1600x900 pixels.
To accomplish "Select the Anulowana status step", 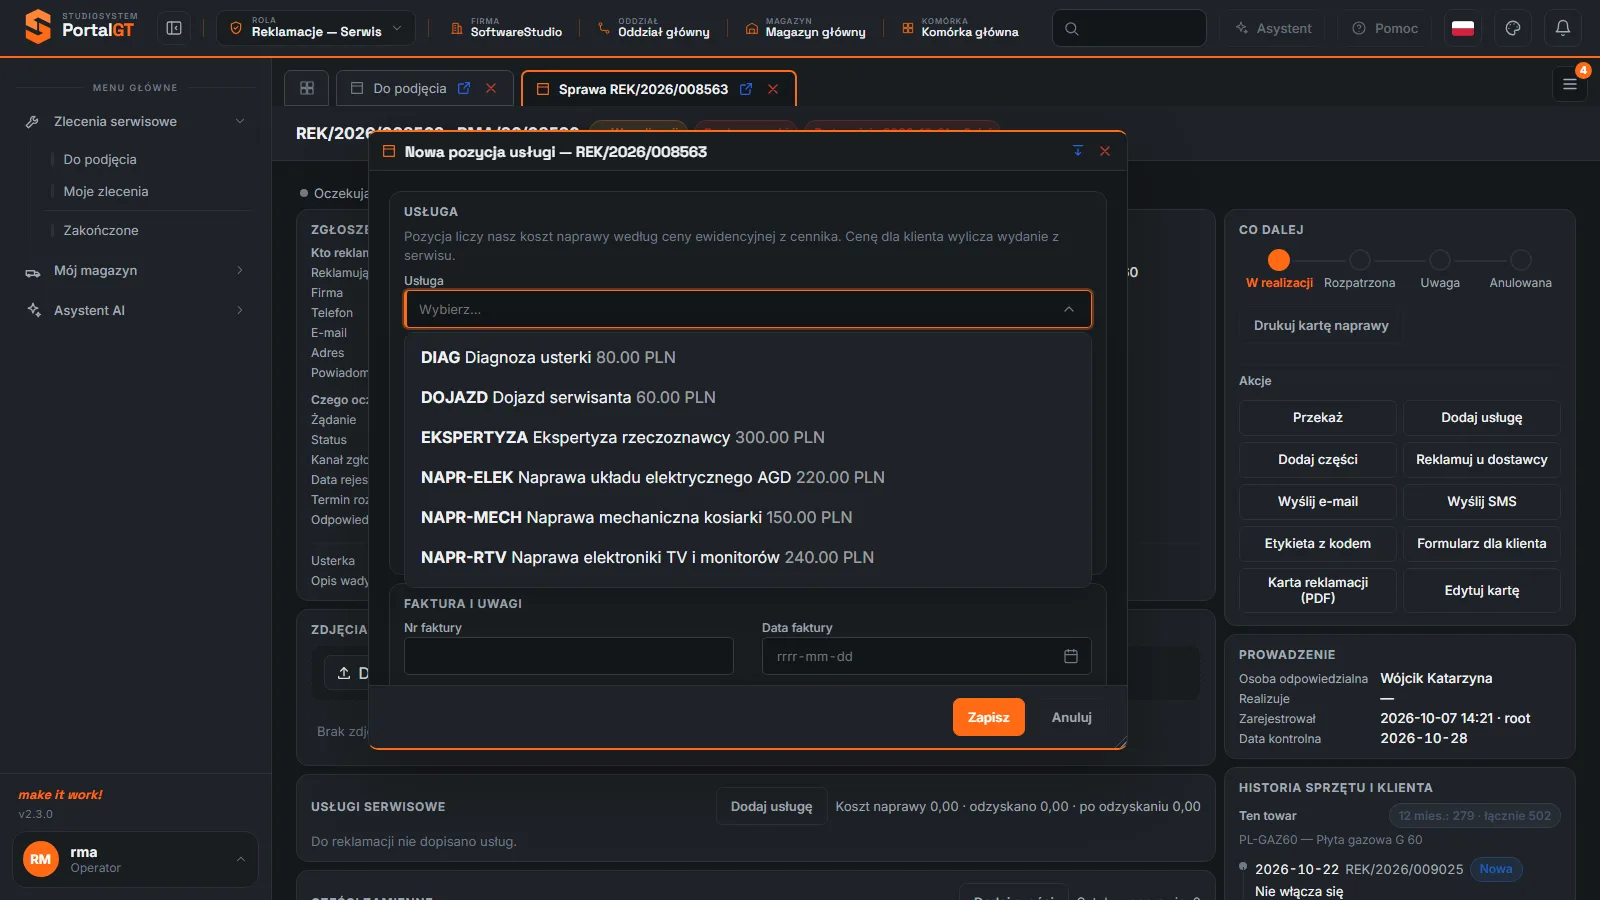I will (x=1520, y=269).
